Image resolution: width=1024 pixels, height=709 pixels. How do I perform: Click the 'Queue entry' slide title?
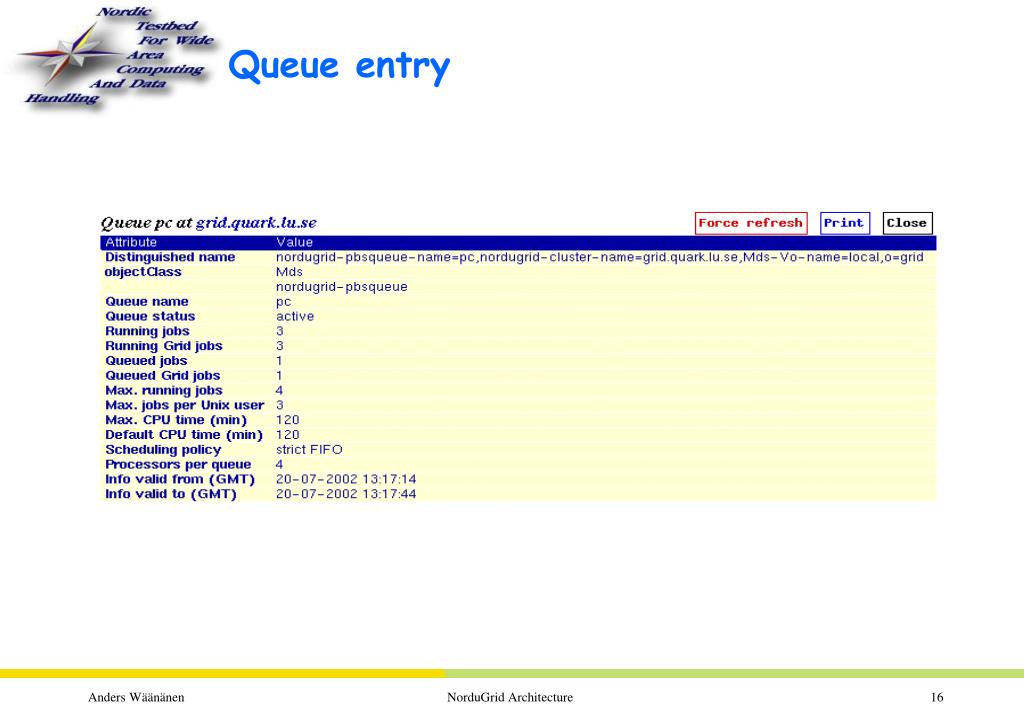[340, 66]
